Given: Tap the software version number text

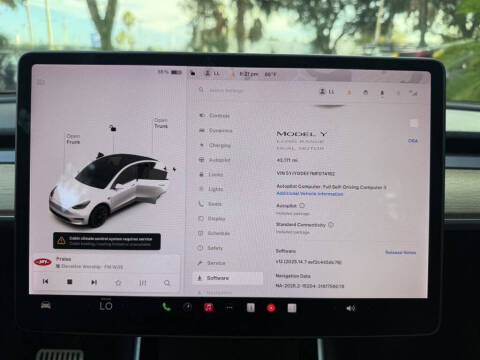Looking at the screenshot, I should pyautogui.click(x=309, y=262).
